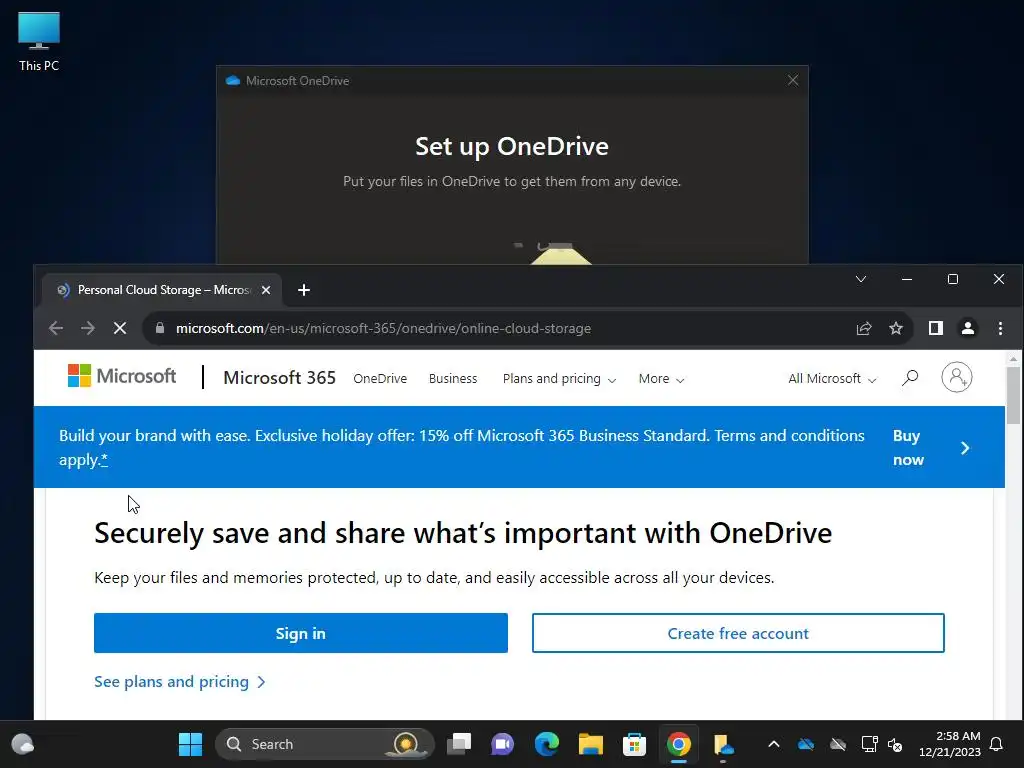
Task: Open muted volume tray icon
Action: 895,744
